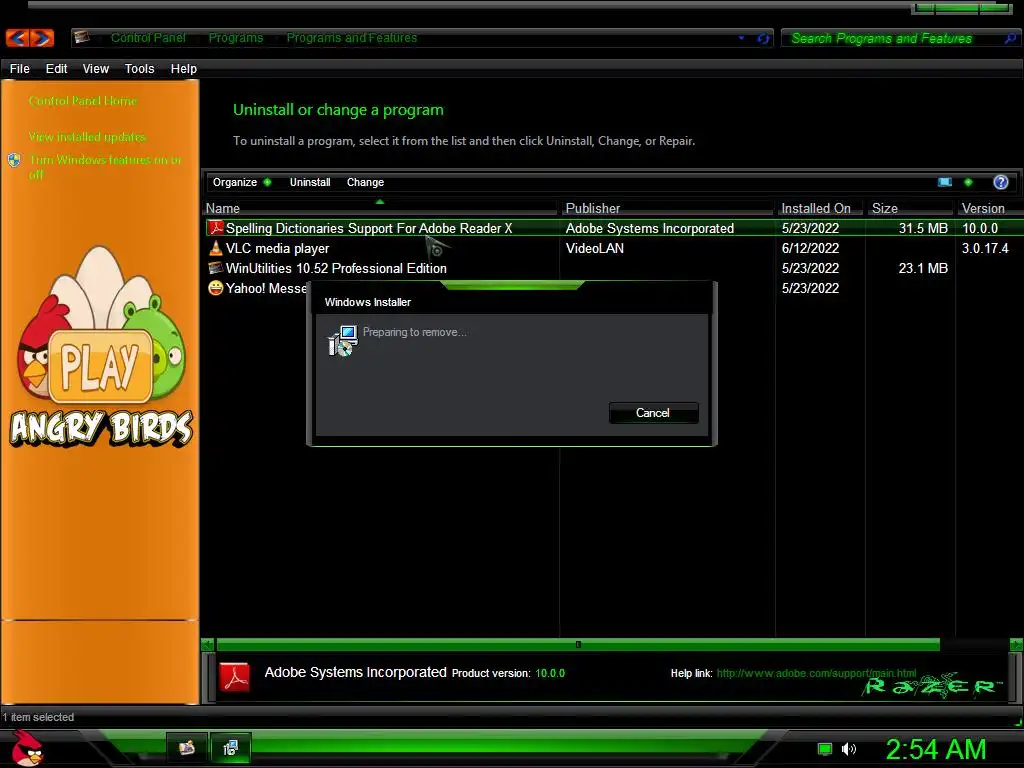Sort by the Version column header
This screenshot has width=1024, height=768.
click(989, 208)
